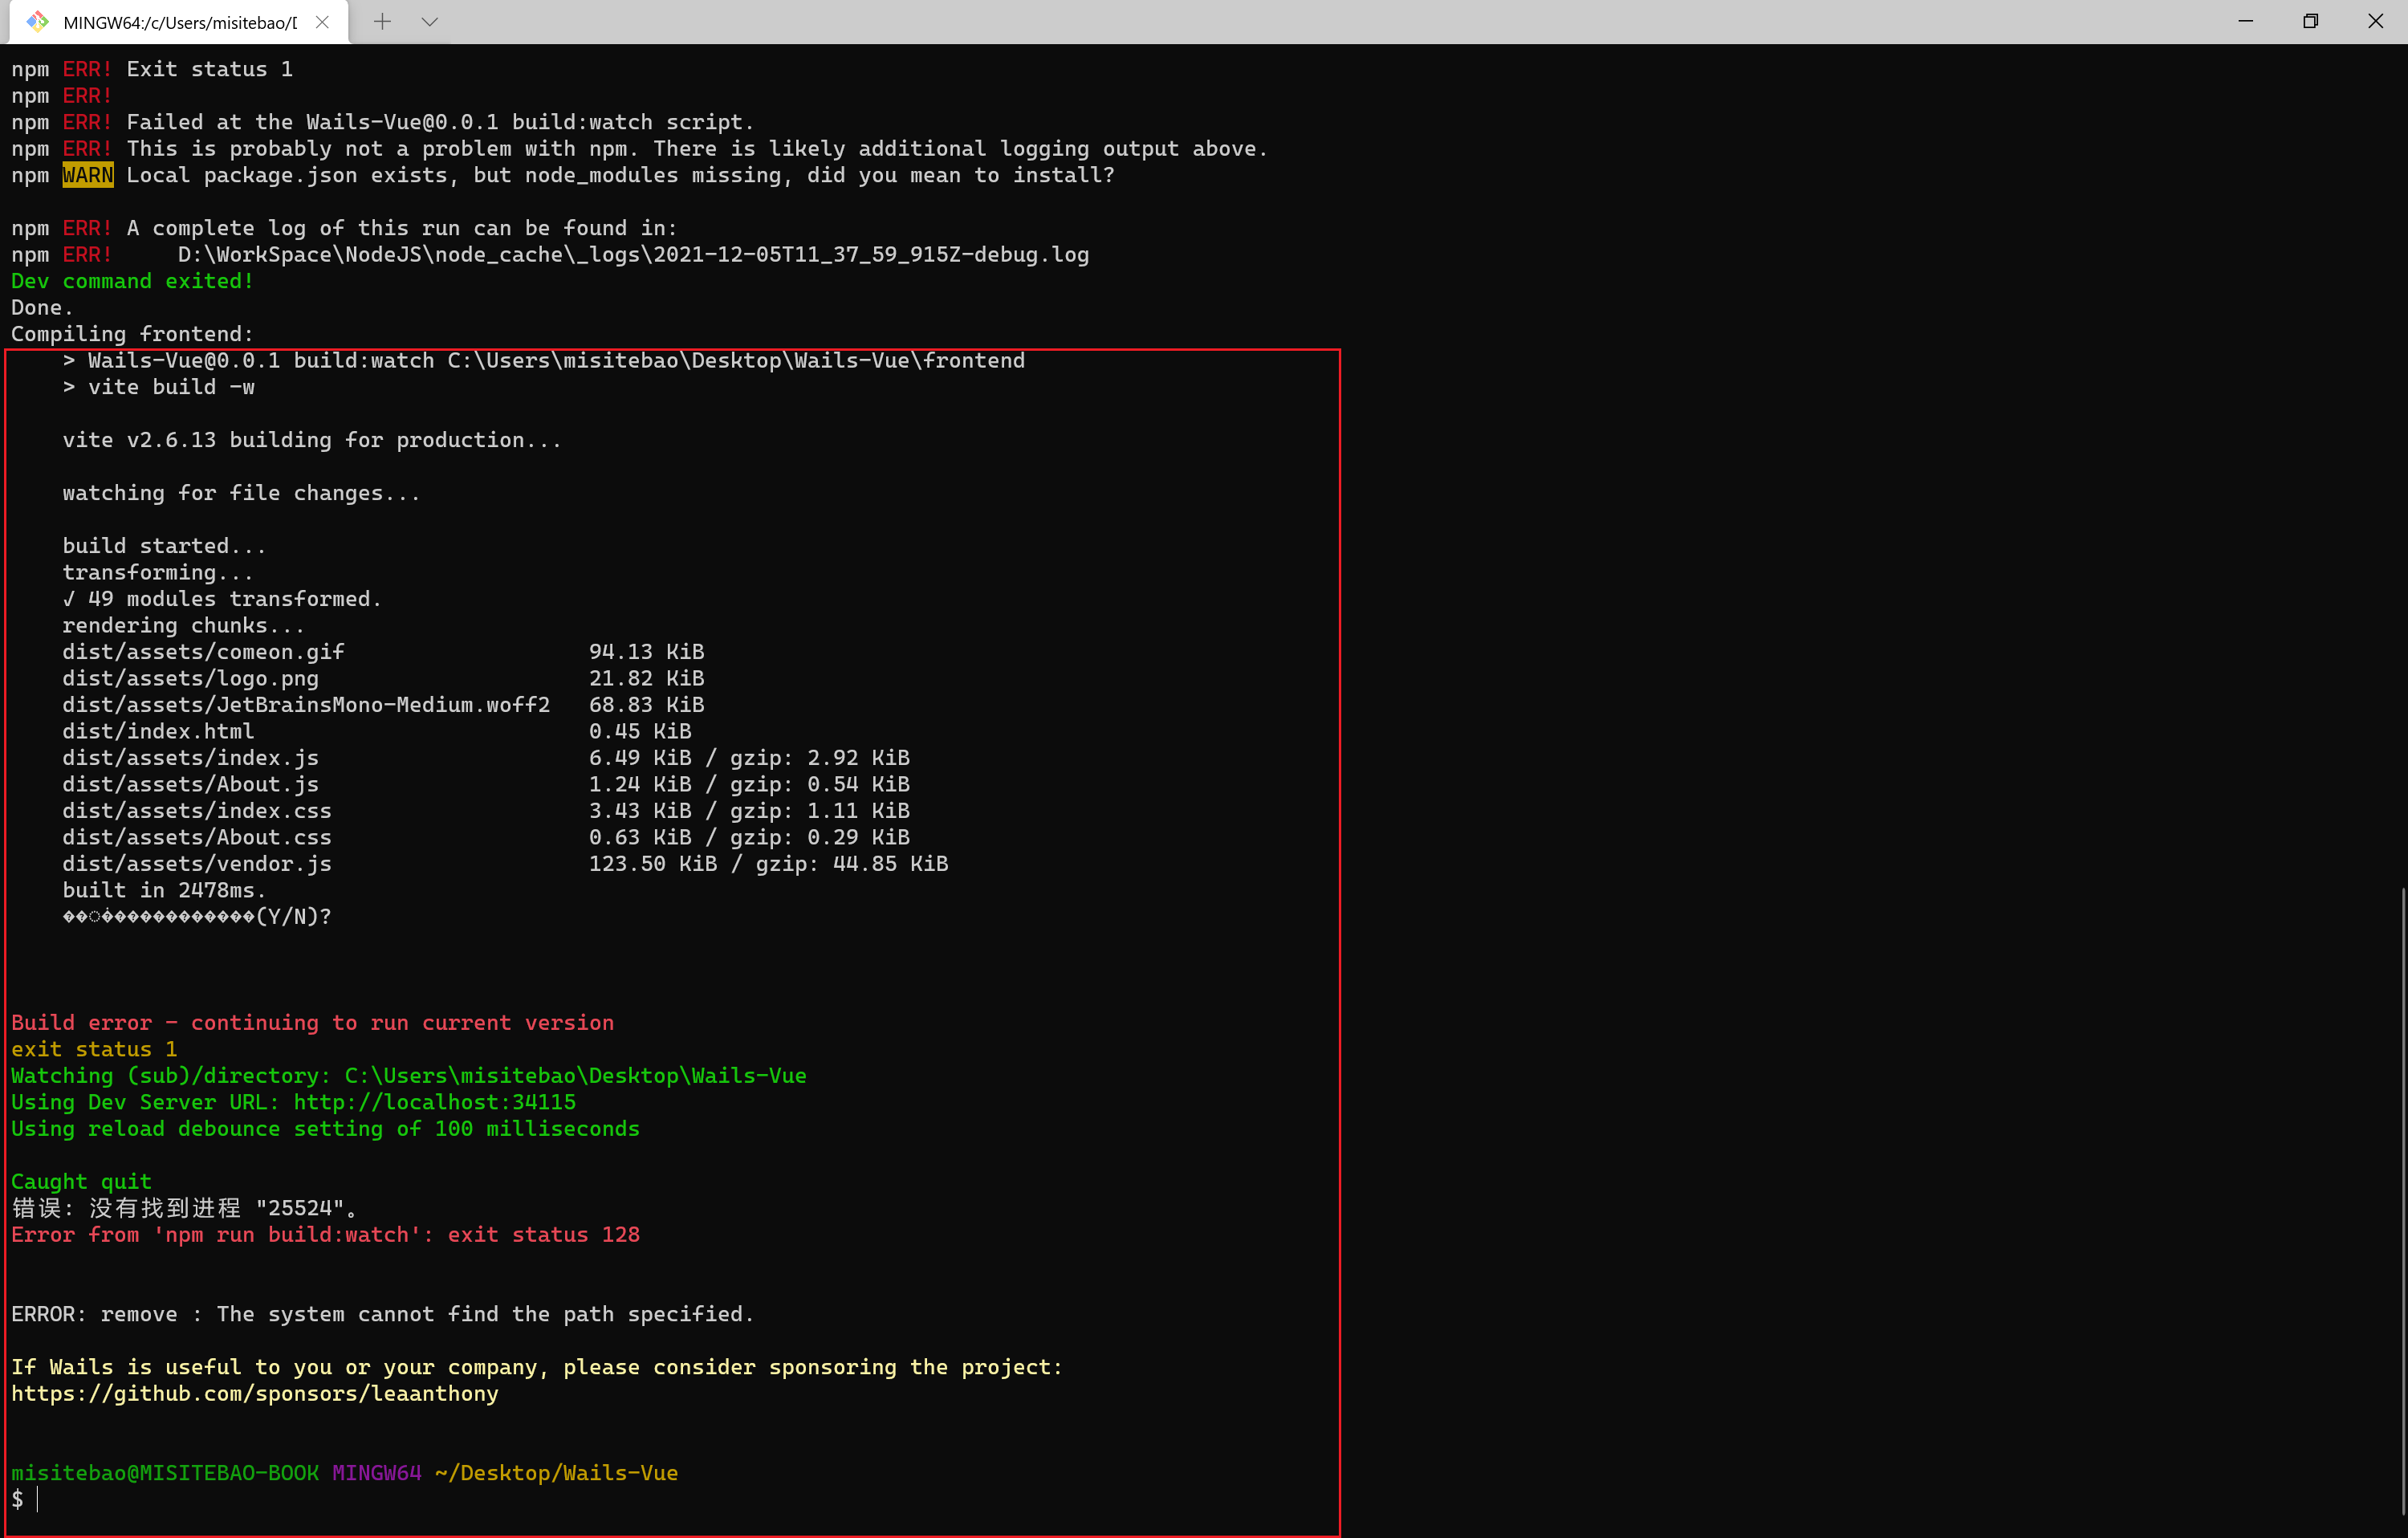2408x1538 pixels.
Task: Click the checkmark before '49 modules transformed'
Action: pyautogui.click(x=69, y=598)
